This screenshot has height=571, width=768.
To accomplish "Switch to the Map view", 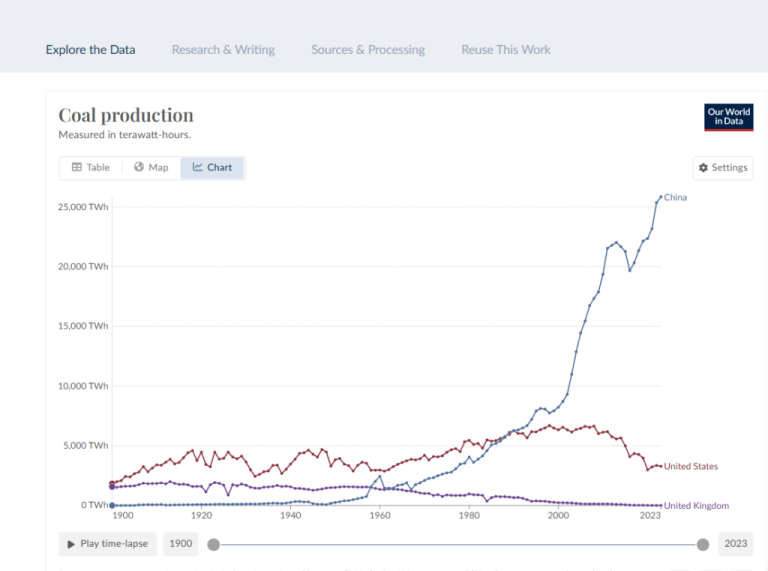I will tap(151, 167).
